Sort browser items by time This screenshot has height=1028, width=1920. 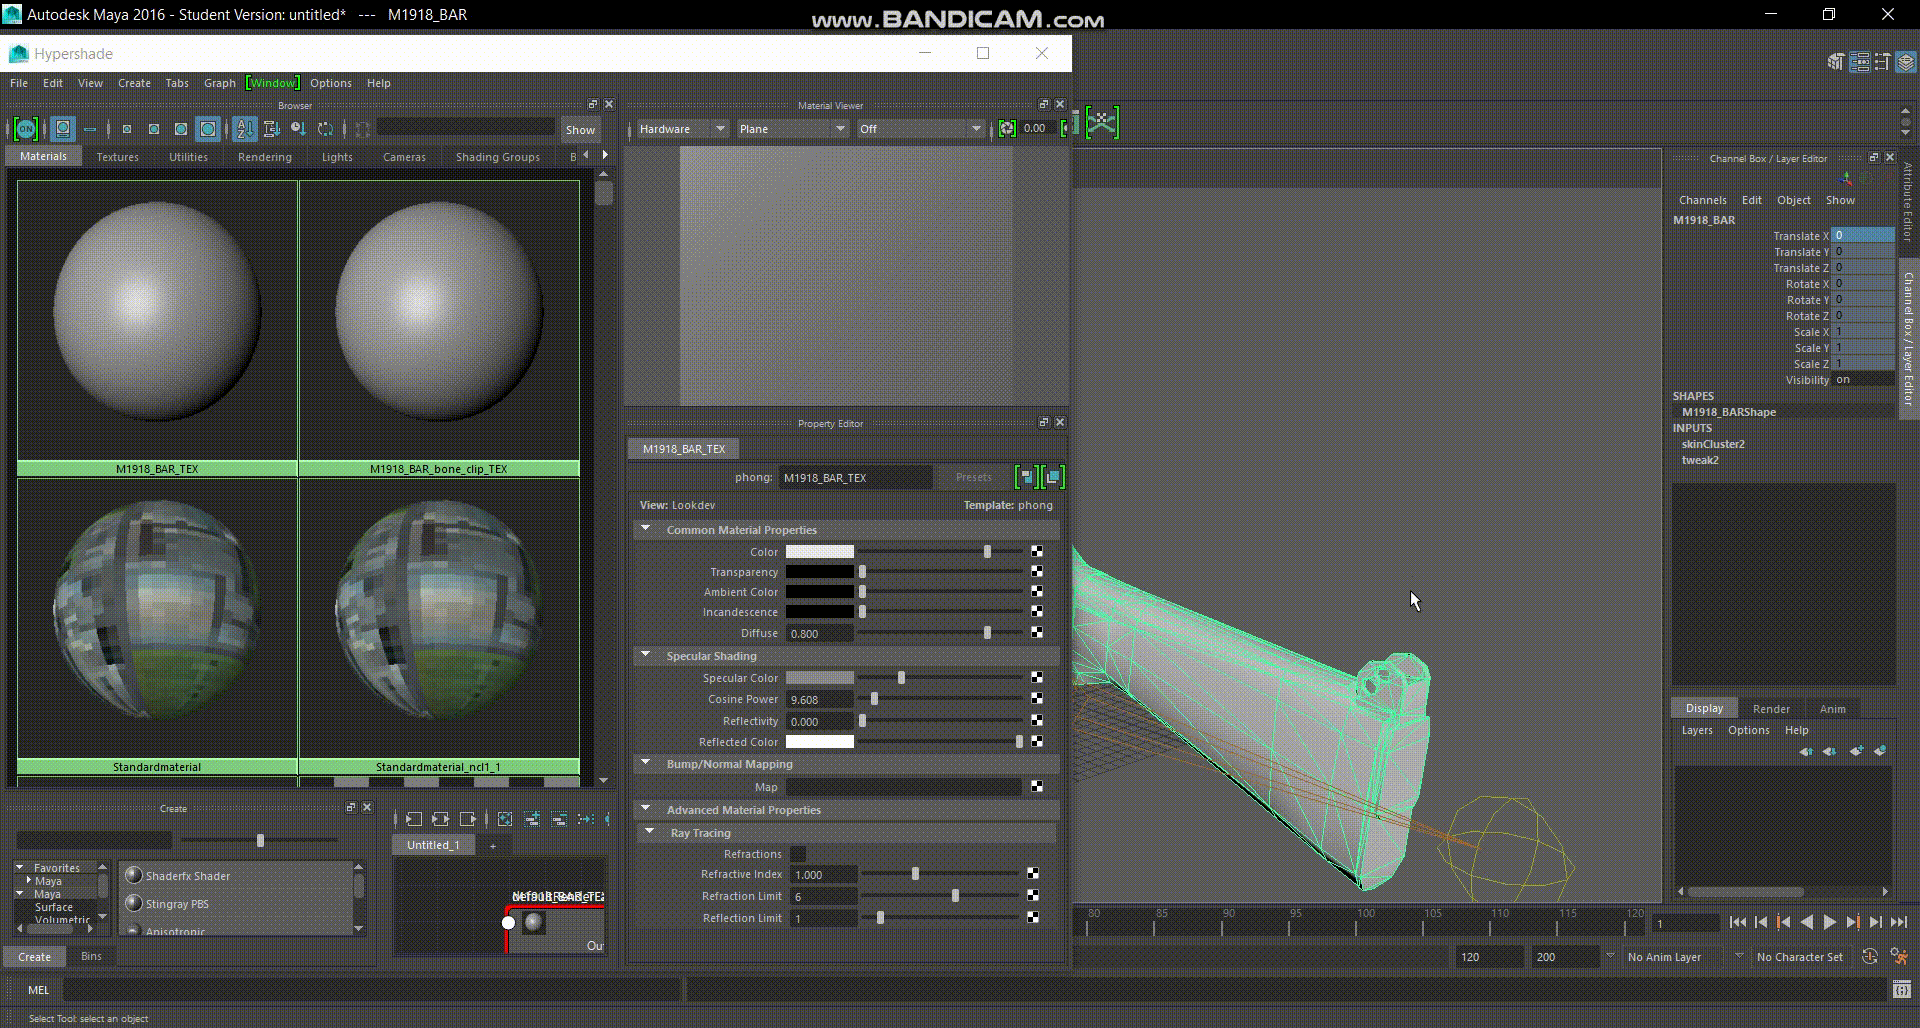[298, 129]
